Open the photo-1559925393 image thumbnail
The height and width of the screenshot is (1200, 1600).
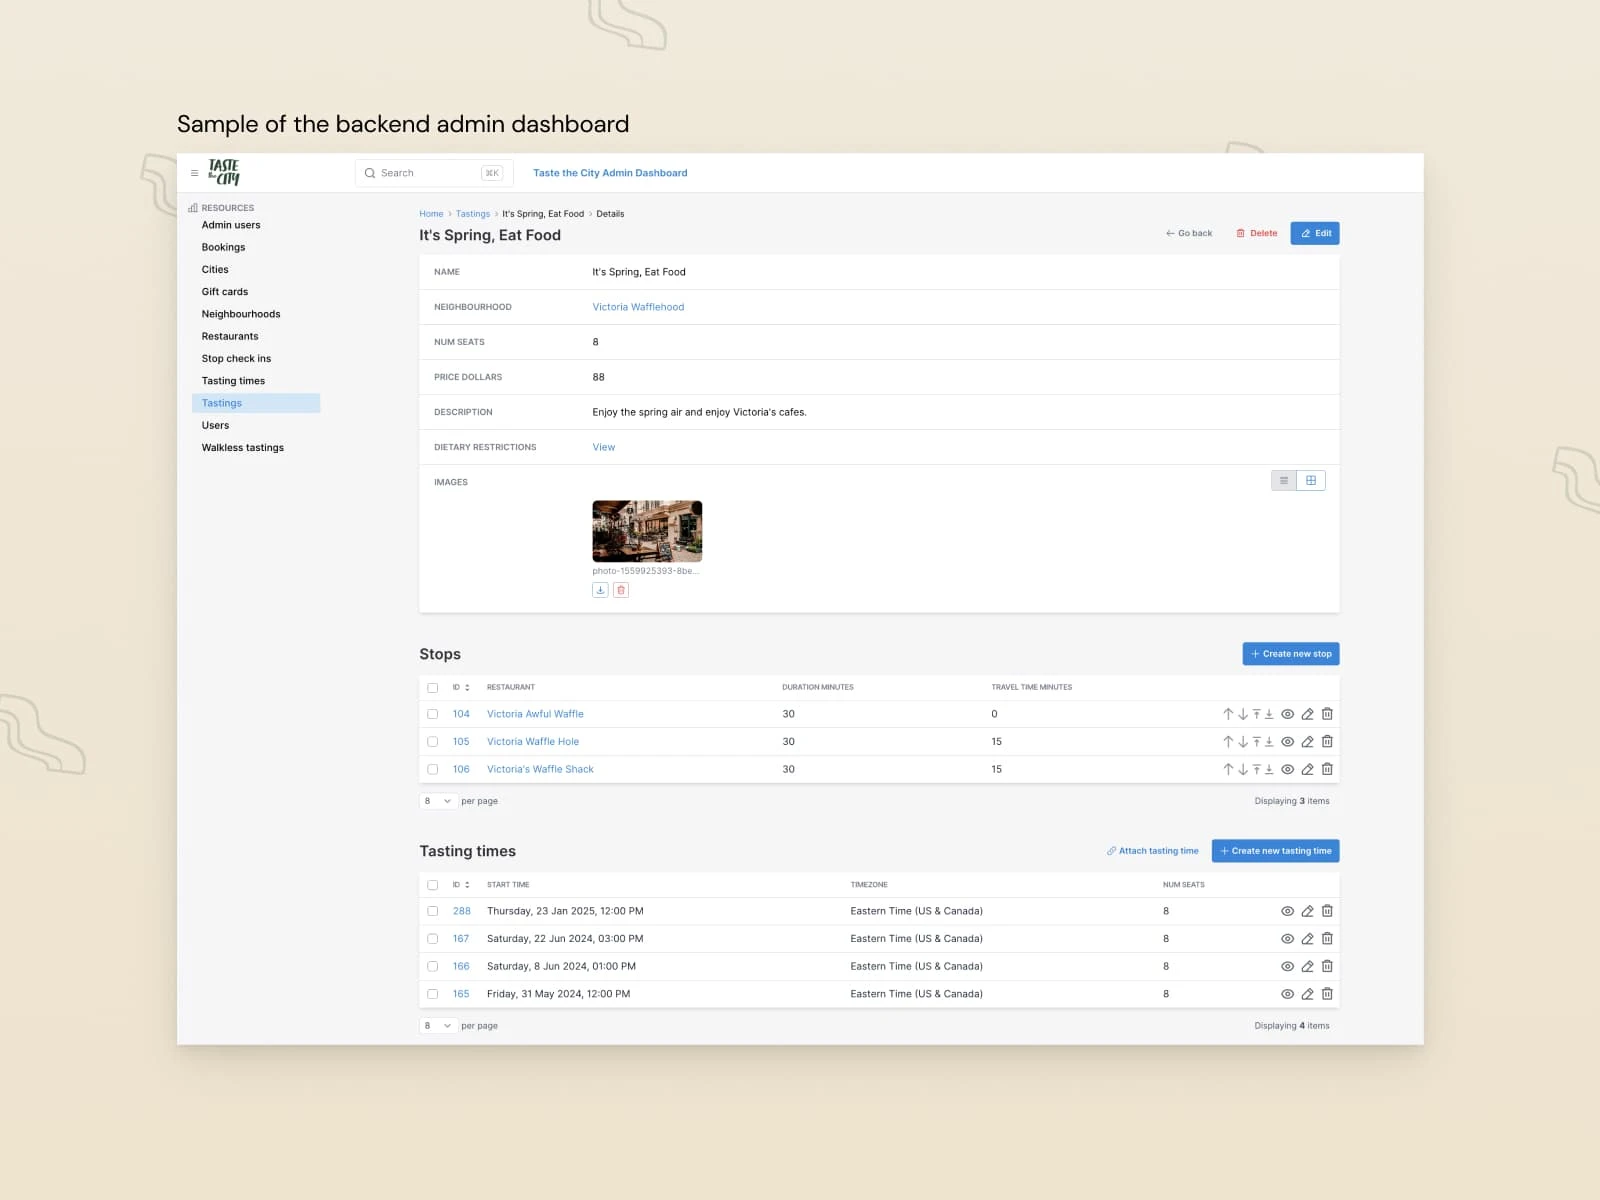coord(647,530)
